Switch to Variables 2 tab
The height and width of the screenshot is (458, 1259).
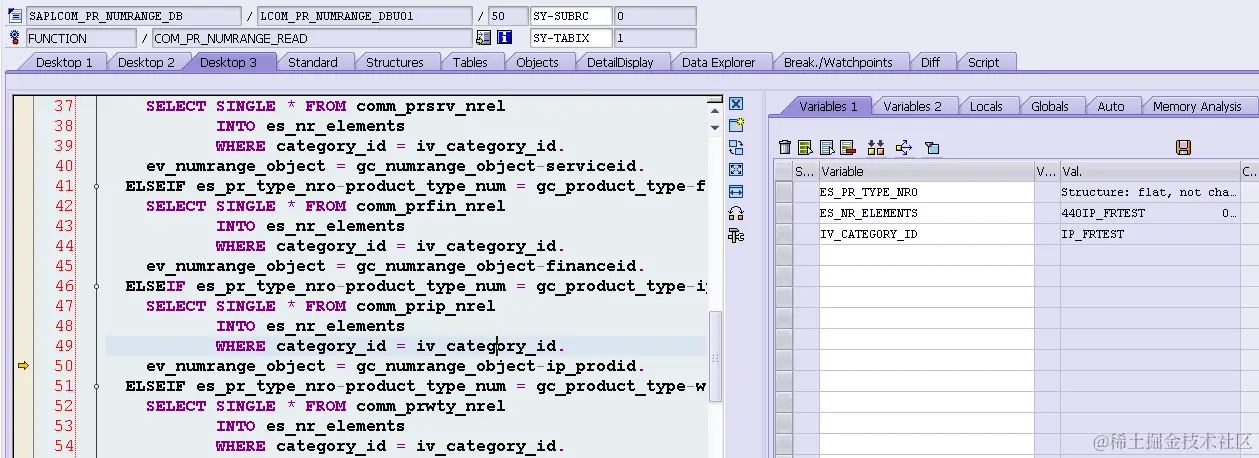click(x=912, y=106)
